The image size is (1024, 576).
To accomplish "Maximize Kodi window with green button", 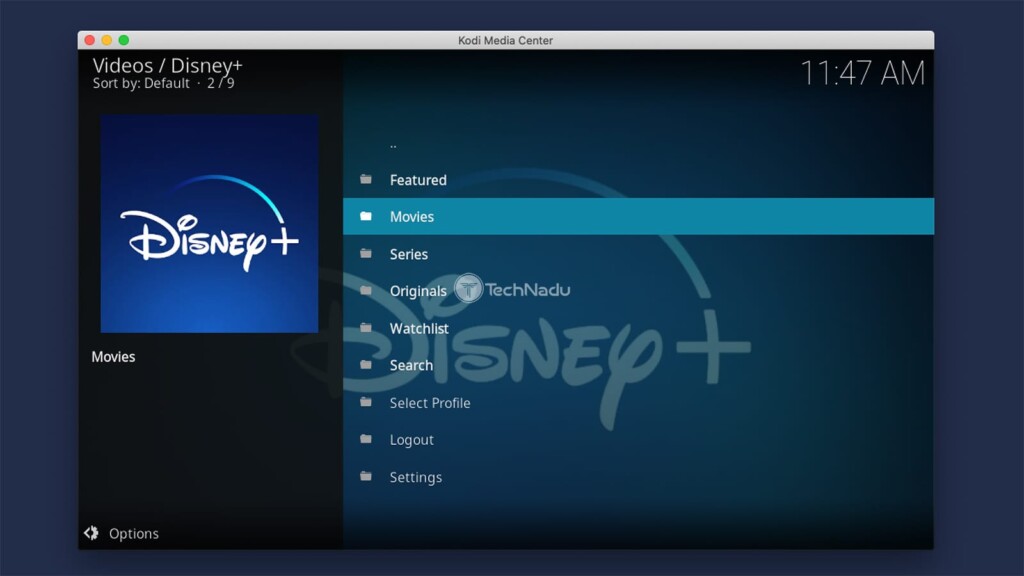I will 123,40.
